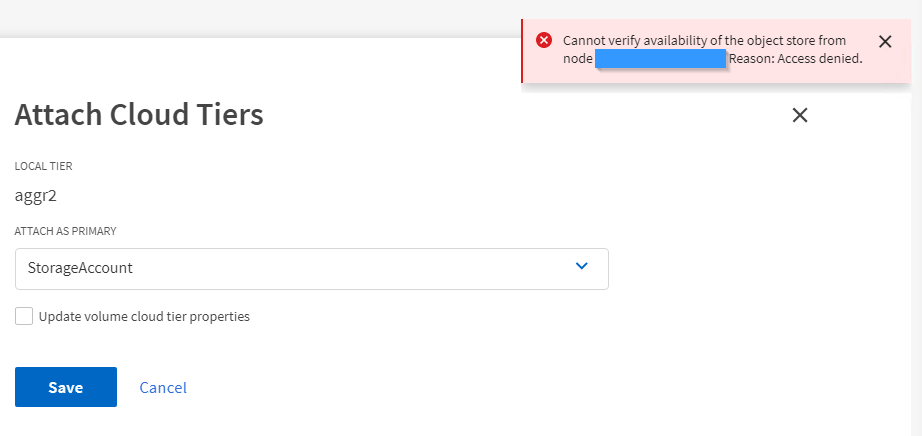This screenshot has height=436, width=922.
Task: Save the cloud tier attachment
Action: (x=65, y=387)
